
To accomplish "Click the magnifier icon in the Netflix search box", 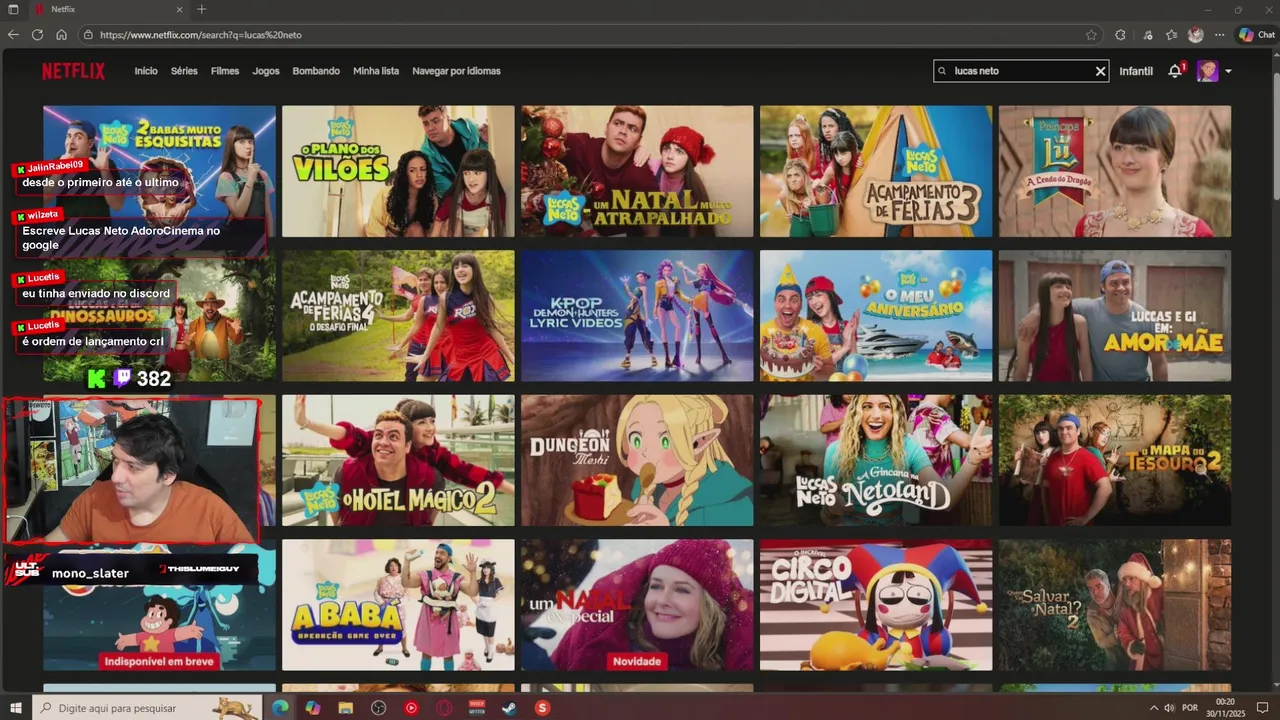I will coord(943,71).
